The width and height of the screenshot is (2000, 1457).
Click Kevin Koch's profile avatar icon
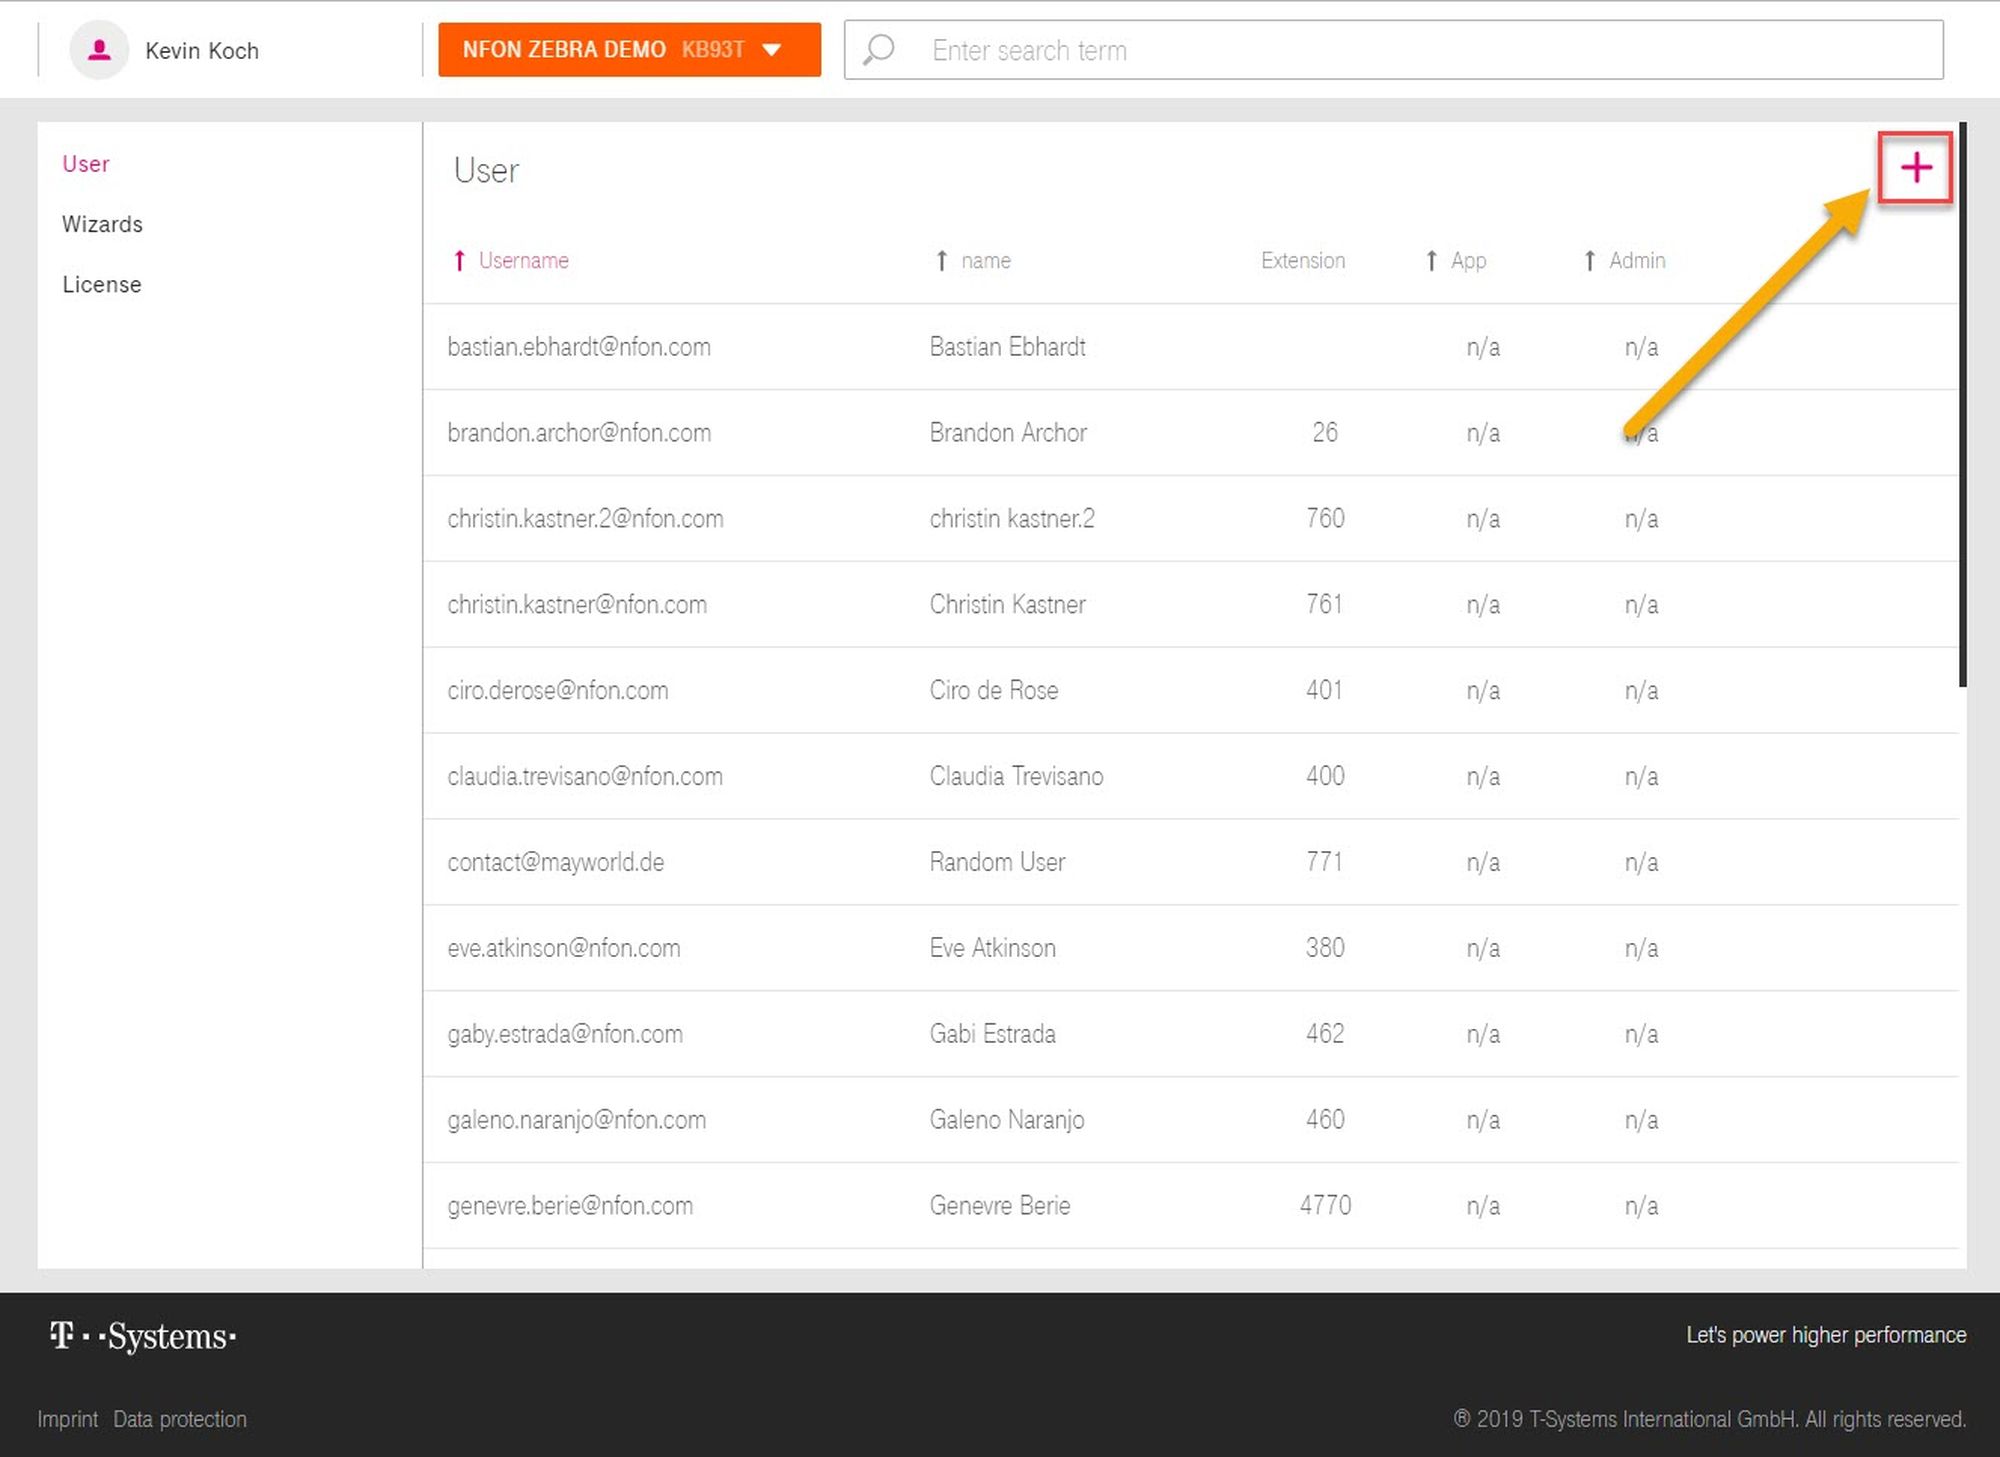(99, 50)
